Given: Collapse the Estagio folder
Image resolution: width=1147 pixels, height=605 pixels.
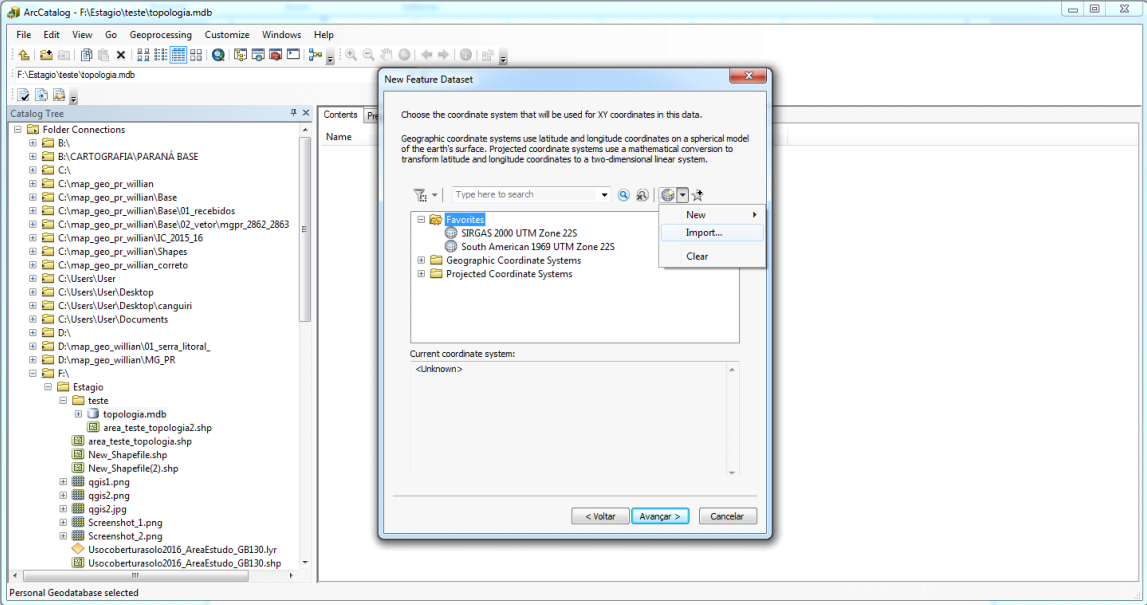Looking at the screenshot, I should (48, 387).
